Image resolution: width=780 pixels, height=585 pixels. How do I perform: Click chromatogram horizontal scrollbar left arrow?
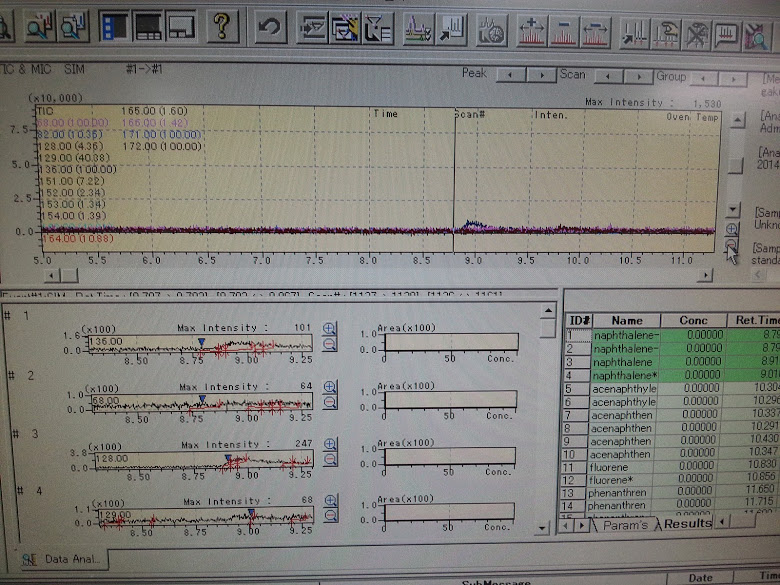click(x=51, y=275)
